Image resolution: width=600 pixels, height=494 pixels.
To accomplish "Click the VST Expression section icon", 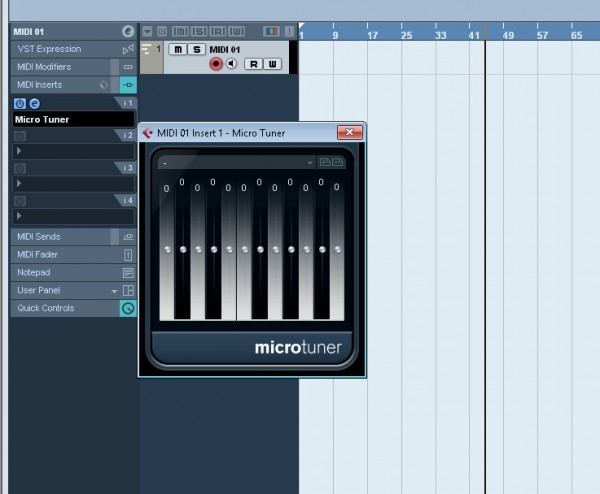I will tap(128, 49).
